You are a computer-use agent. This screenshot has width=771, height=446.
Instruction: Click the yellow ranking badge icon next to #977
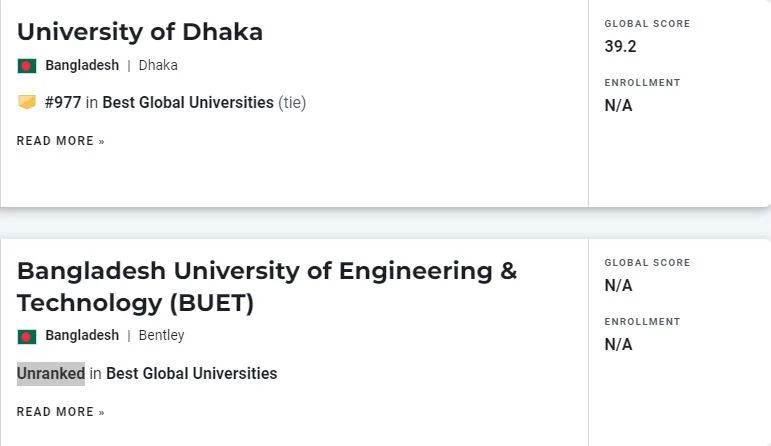coord(27,102)
